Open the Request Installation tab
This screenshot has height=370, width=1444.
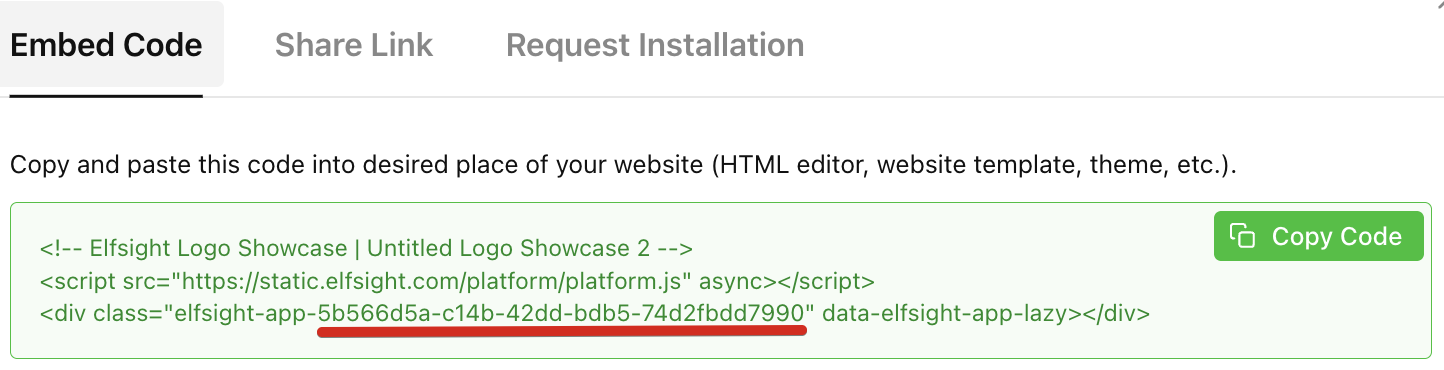655,45
